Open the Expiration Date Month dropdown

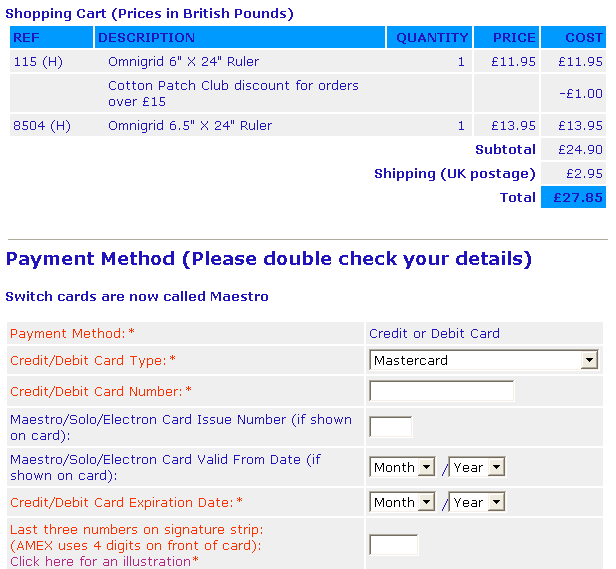pos(403,502)
